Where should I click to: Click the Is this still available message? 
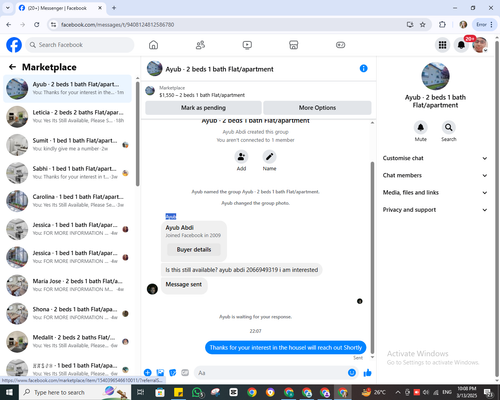pos(242,270)
